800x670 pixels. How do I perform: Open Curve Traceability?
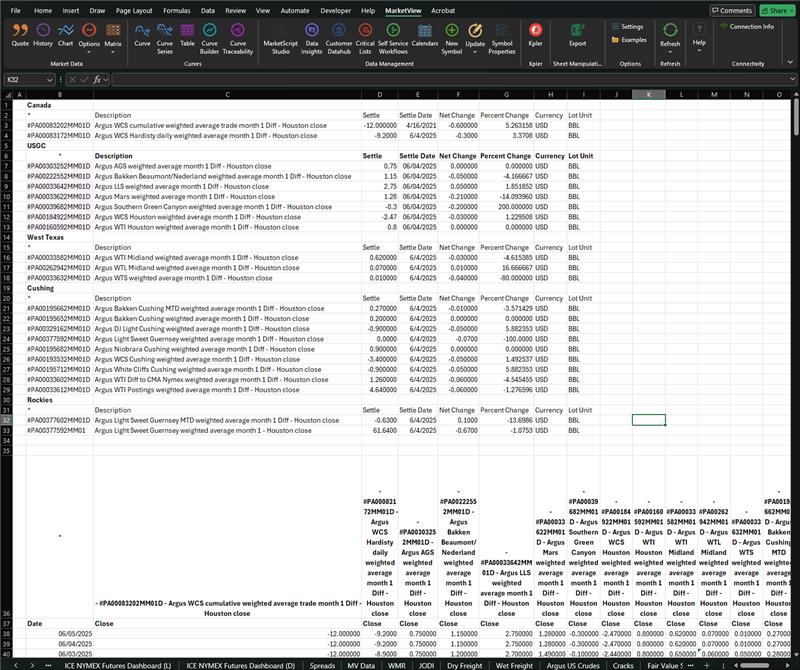[238, 39]
